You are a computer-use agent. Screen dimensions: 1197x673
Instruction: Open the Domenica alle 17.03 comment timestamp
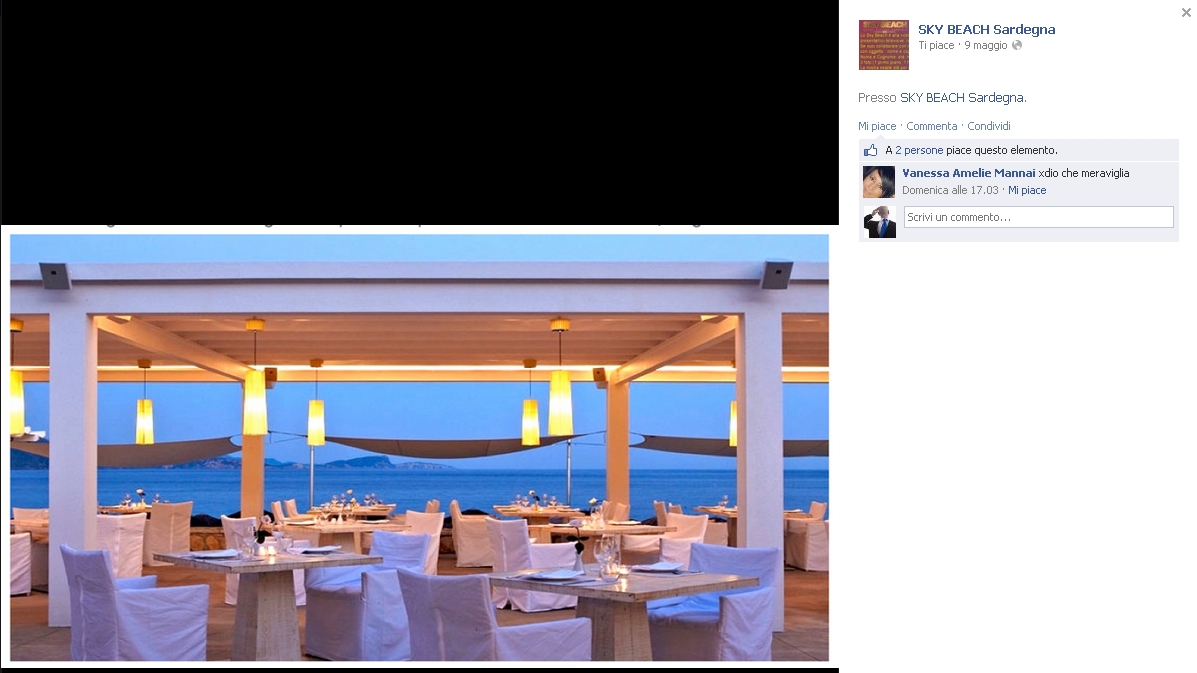[x=950, y=190]
